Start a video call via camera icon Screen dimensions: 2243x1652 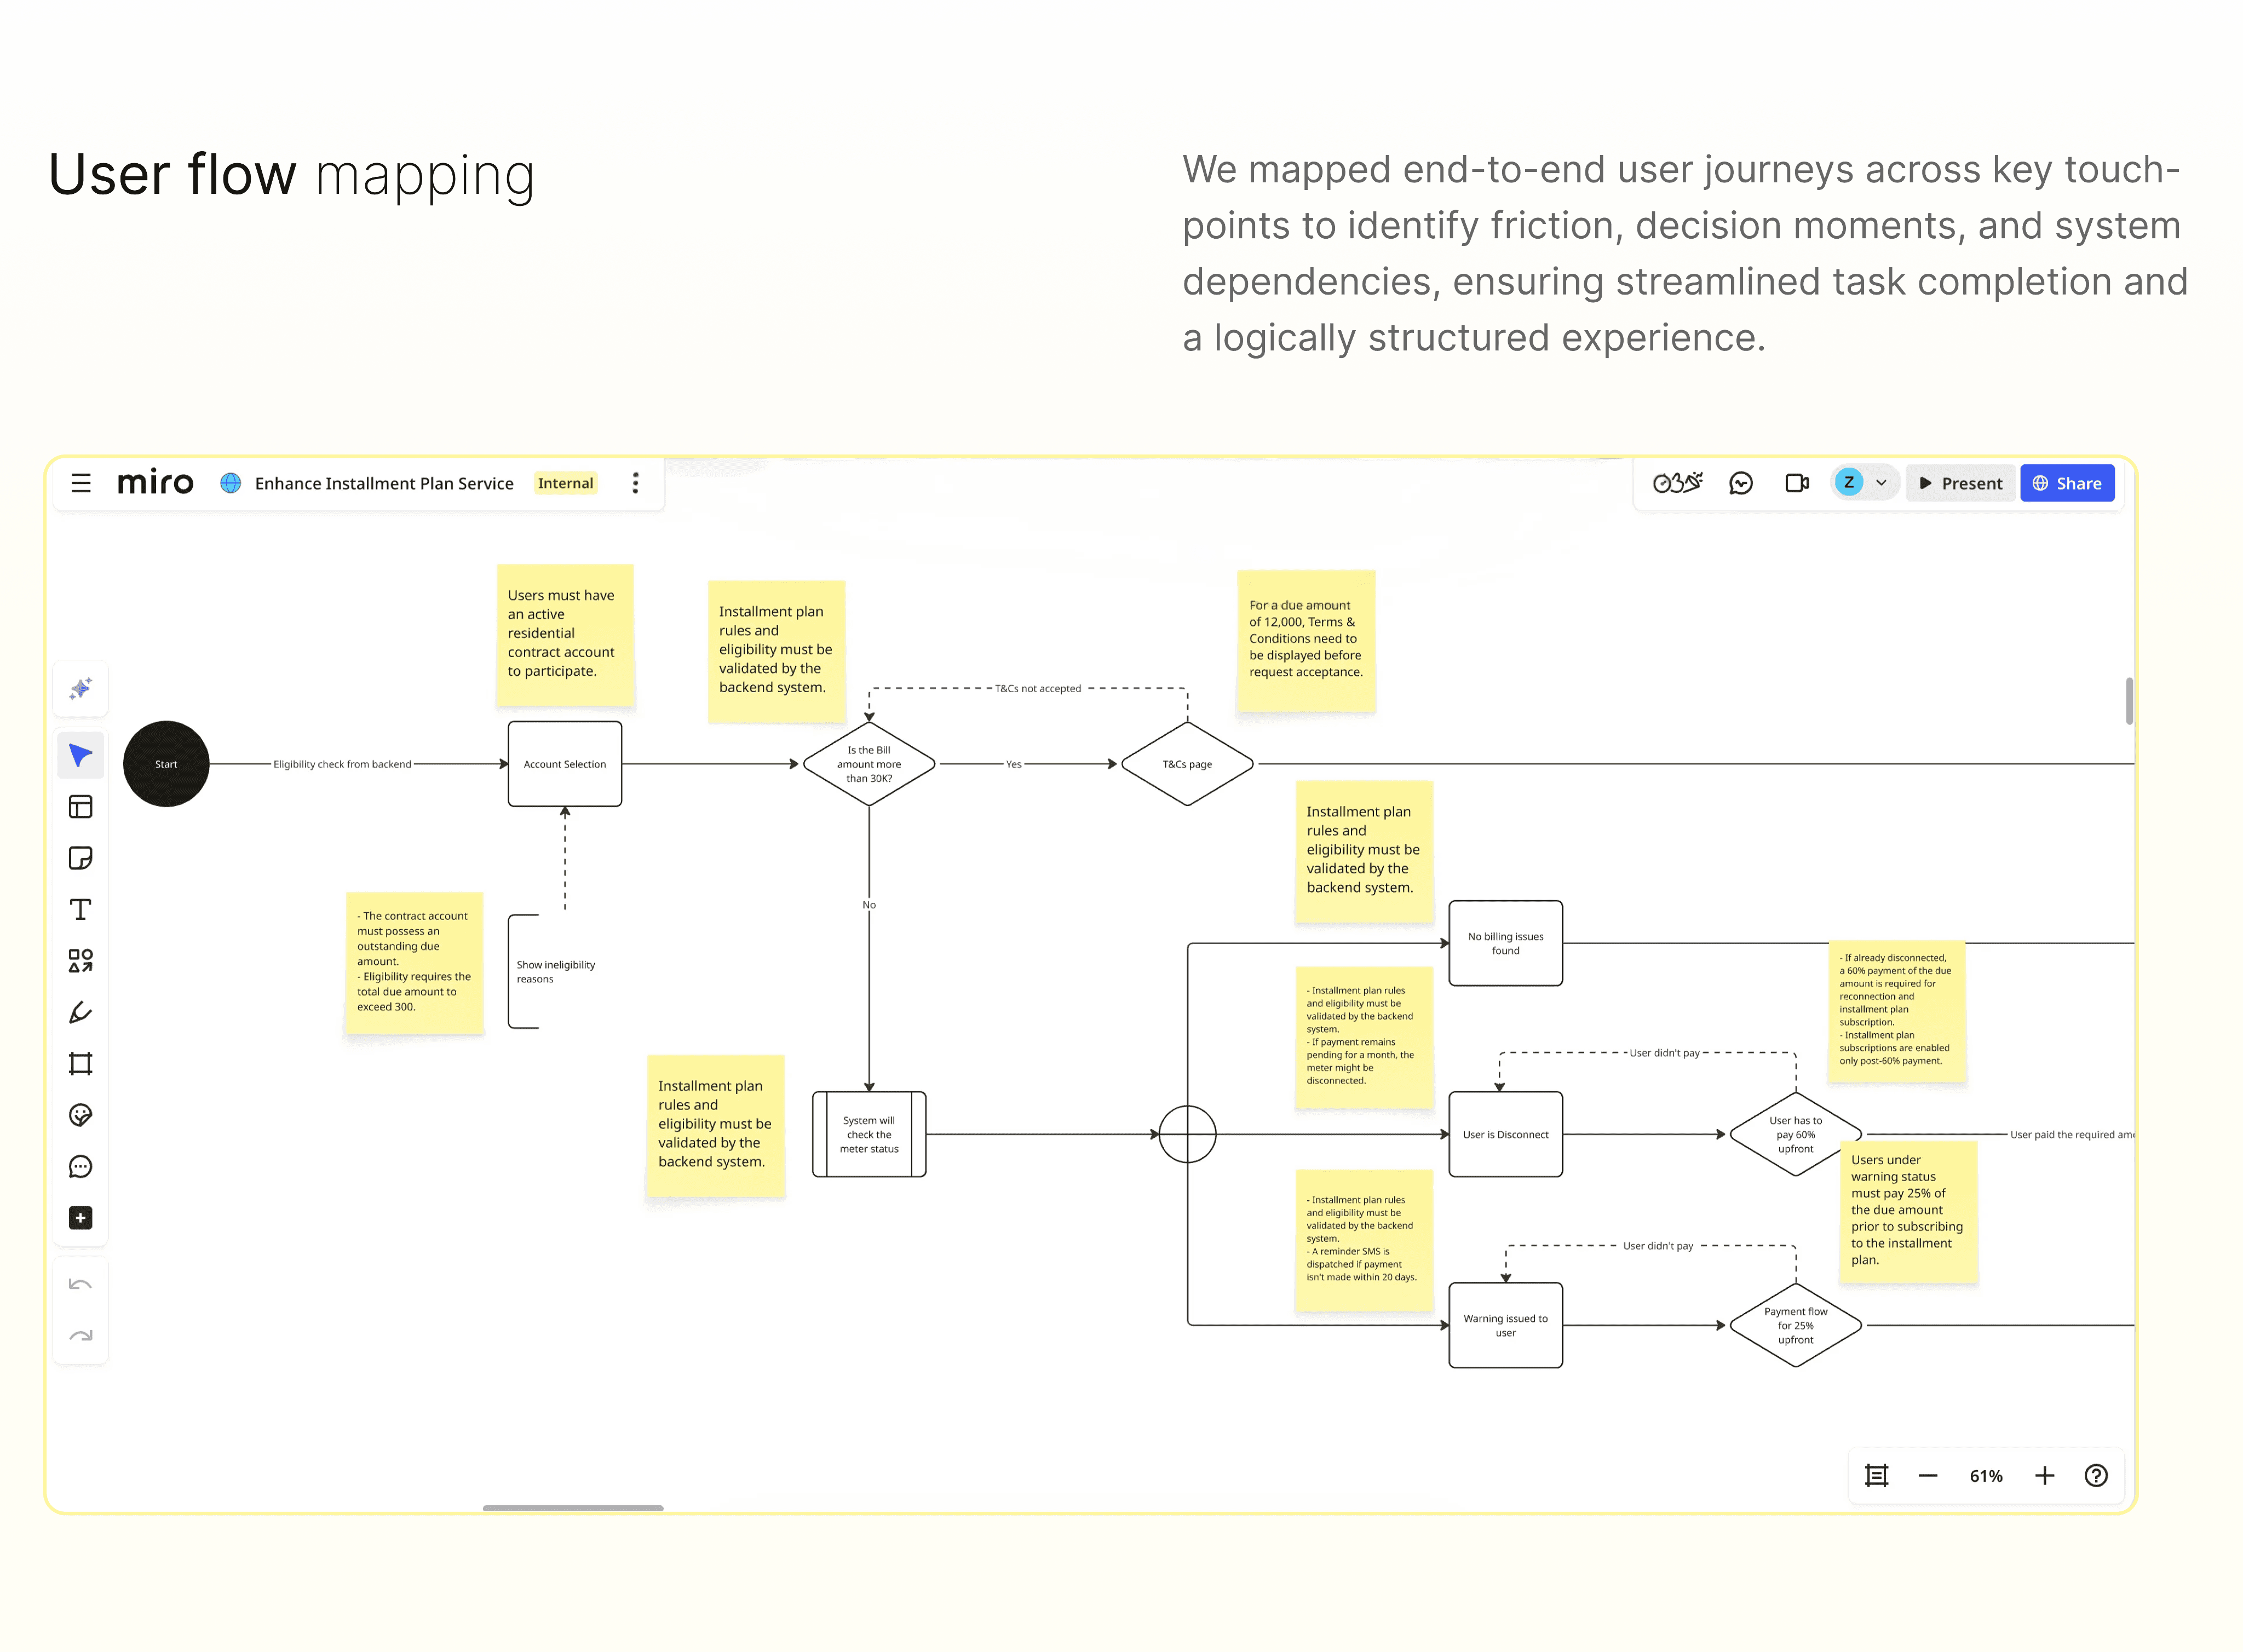tap(1796, 483)
